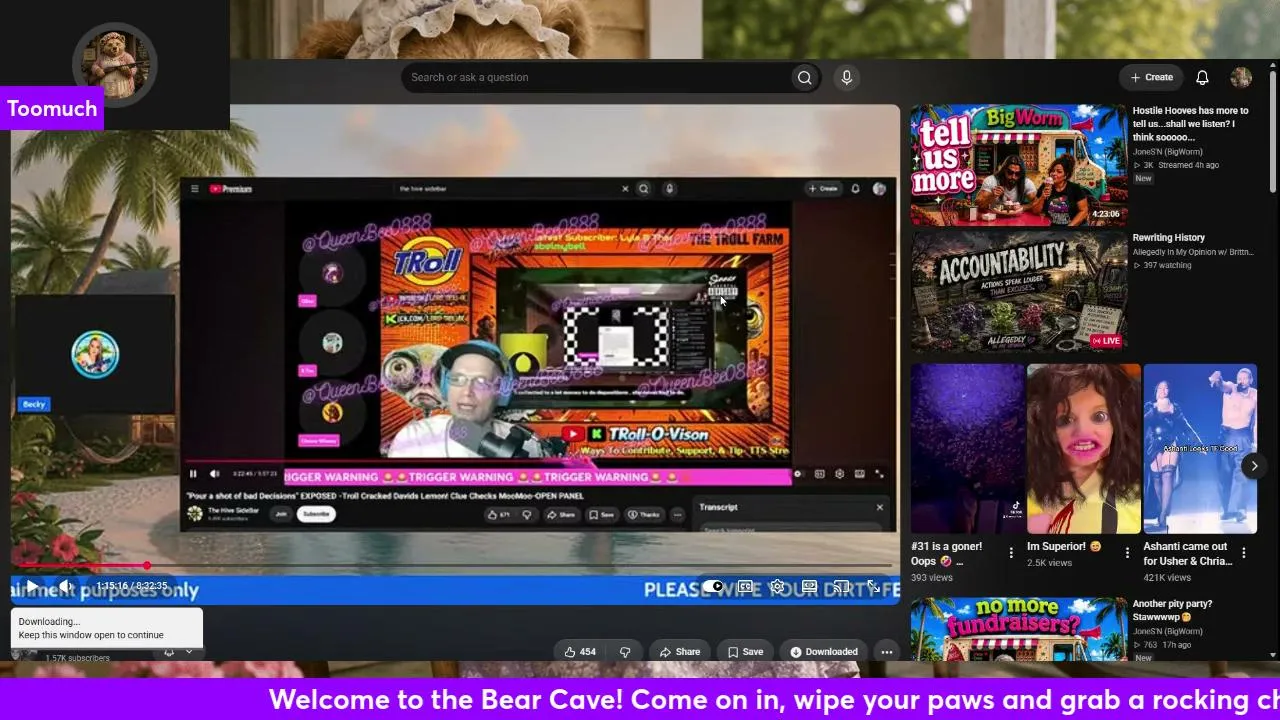
Task: Click the embedded video title 'Pour a shot of bad Decisions'
Action: [385, 496]
